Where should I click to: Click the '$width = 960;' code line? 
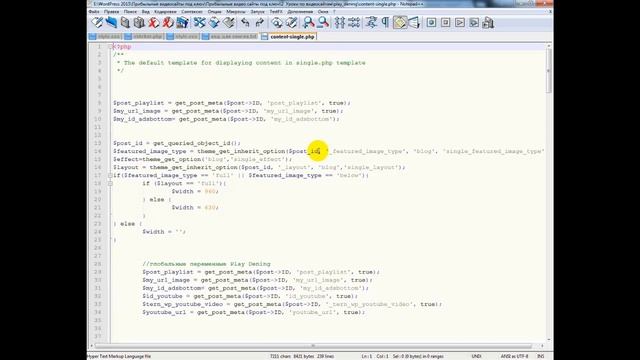[195, 191]
